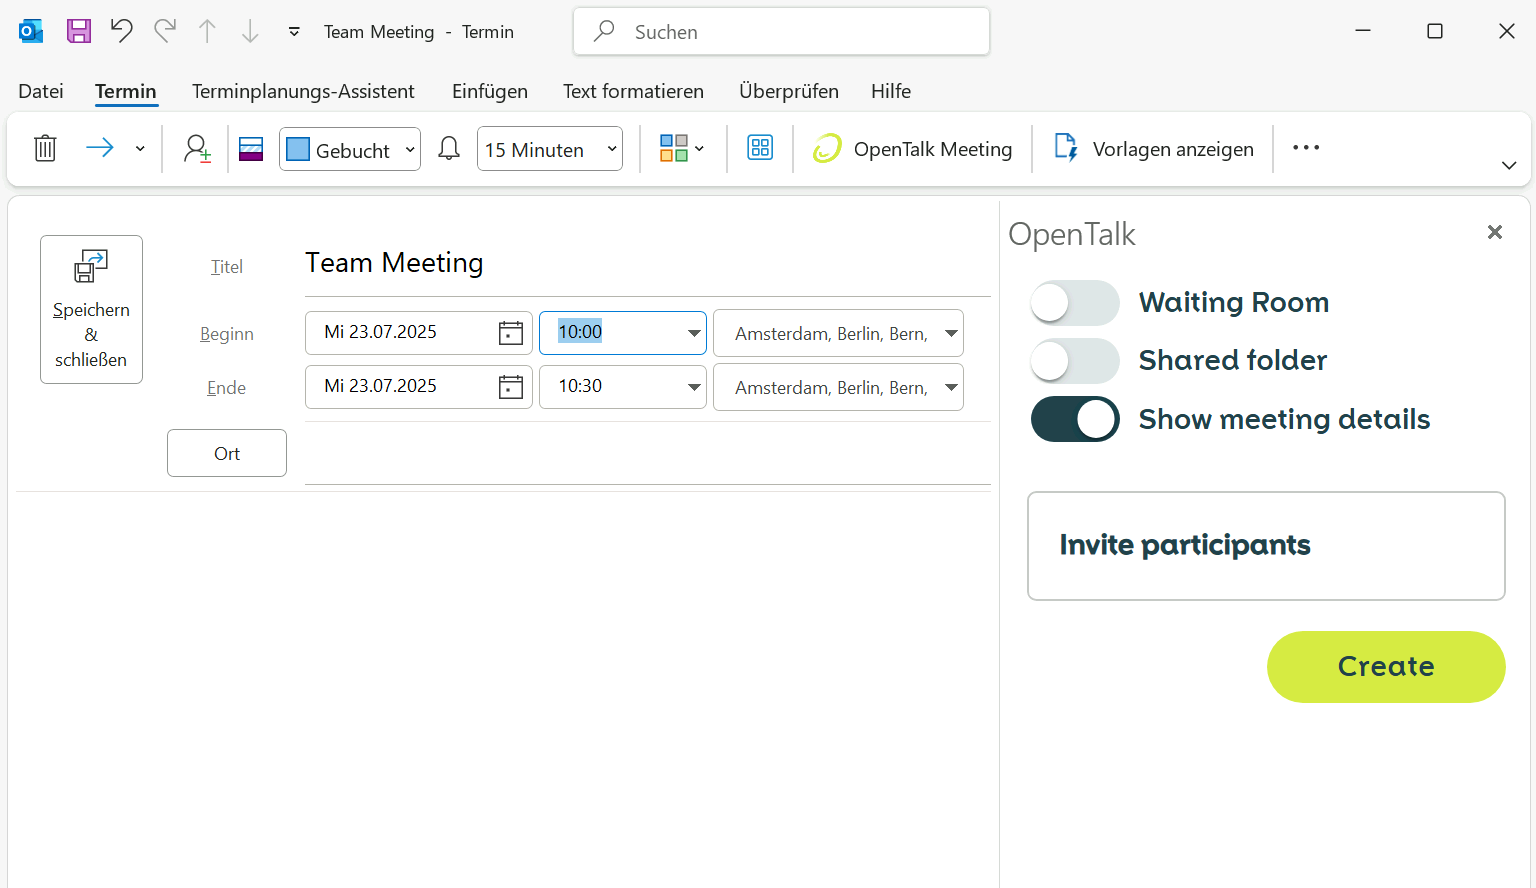Click the location input field next to Ort
The width and height of the screenshot is (1536, 888).
648,453
